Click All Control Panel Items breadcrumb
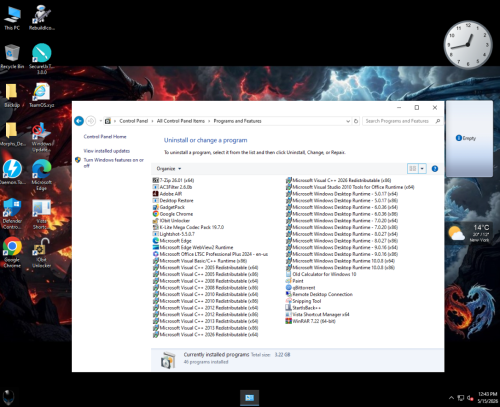The height and width of the screenshot is (407, 500). coord(181,121)
